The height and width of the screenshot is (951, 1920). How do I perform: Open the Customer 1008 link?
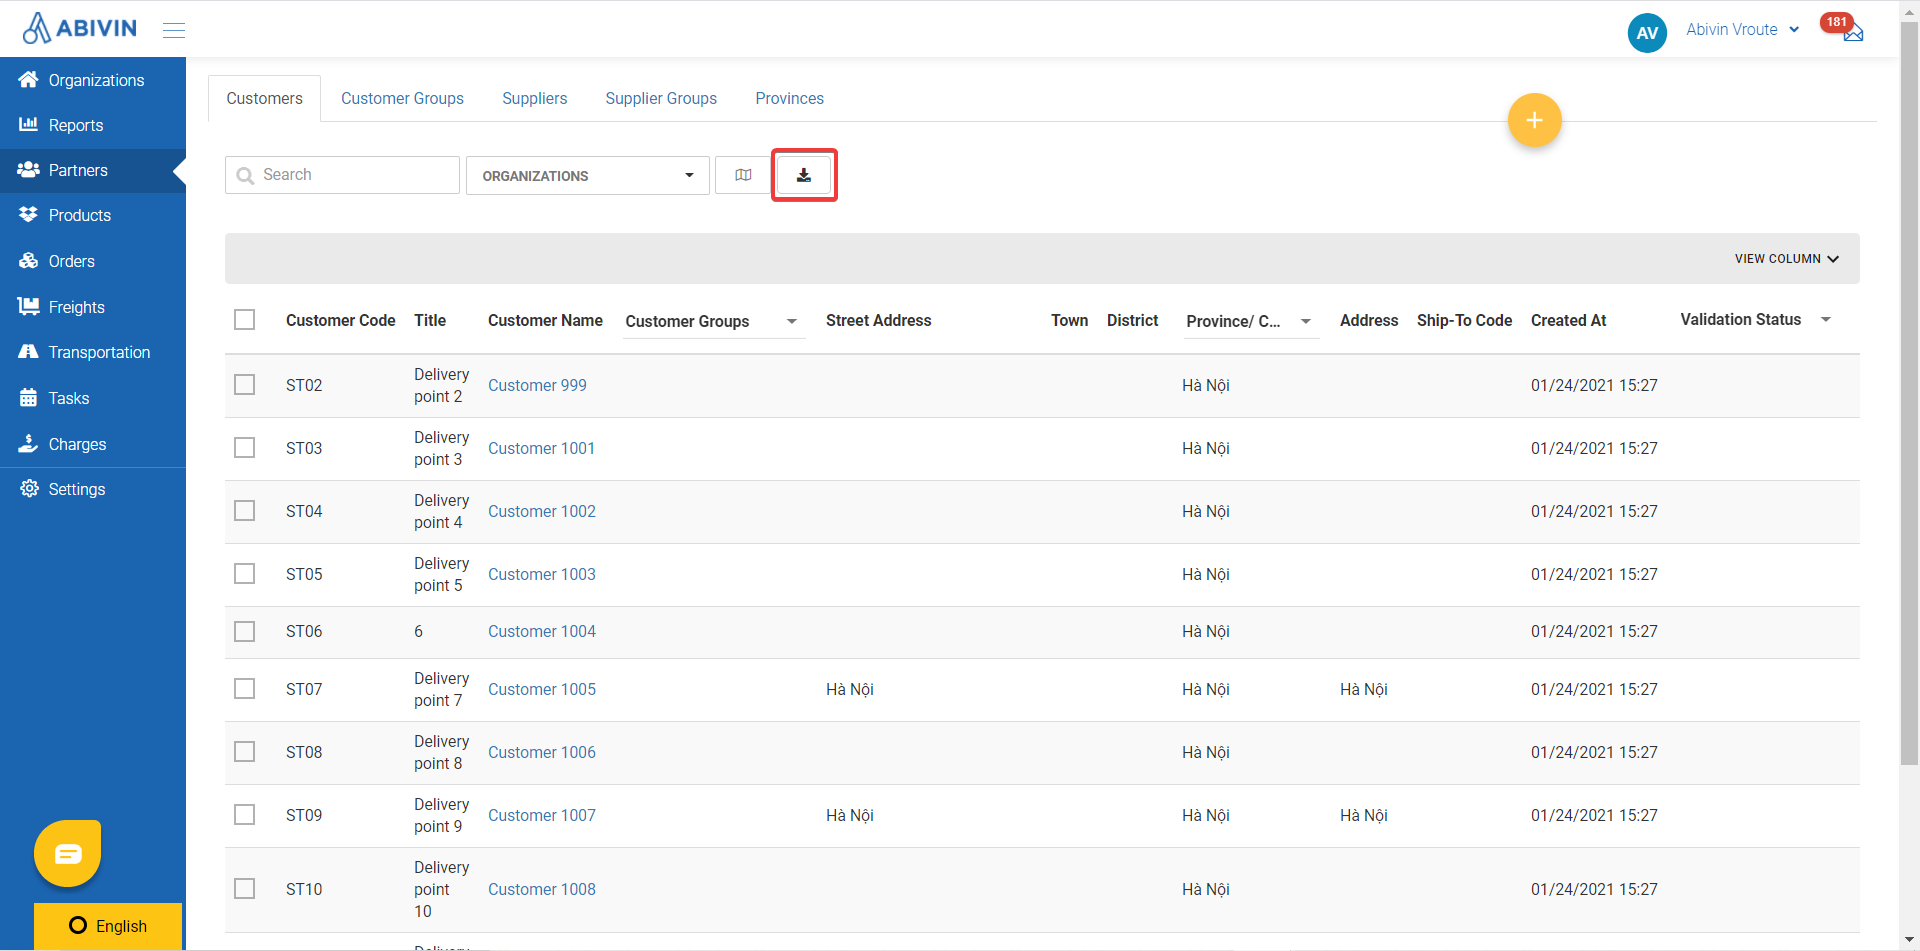(x=541, y=889)
